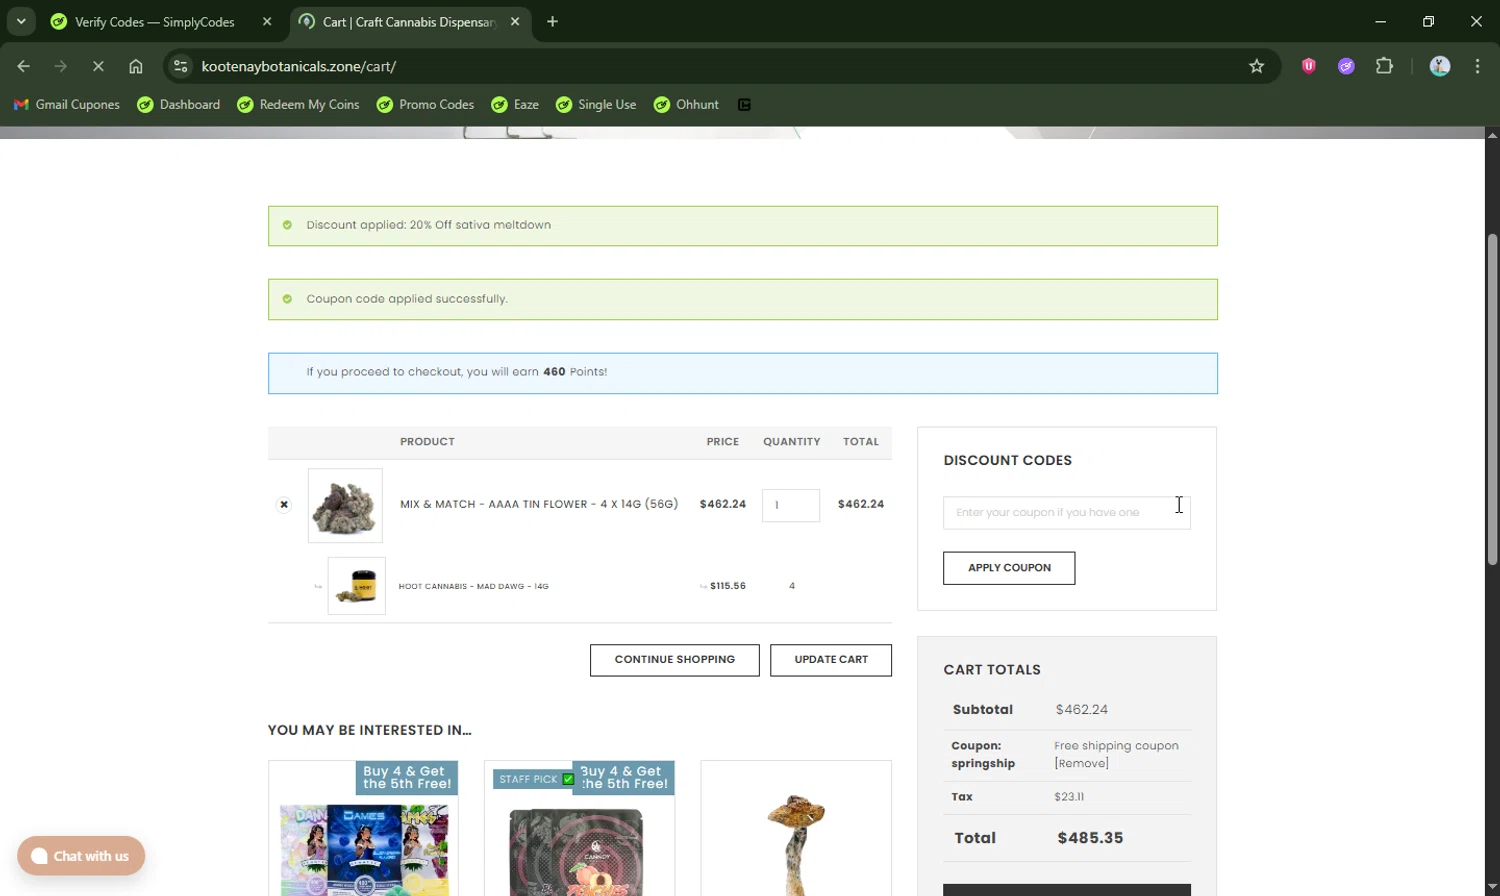Open the Extensions puzzle menu

tap(1384, 66)
